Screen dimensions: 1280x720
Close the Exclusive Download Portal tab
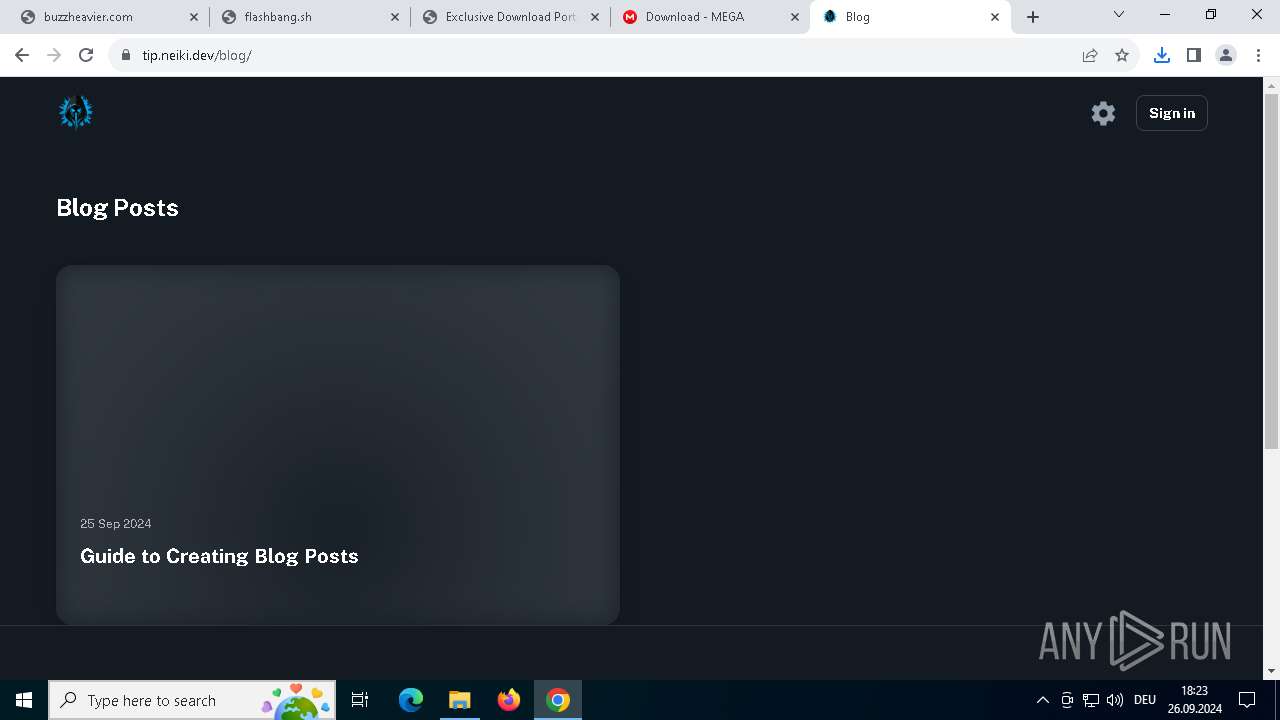coord(595,17)
